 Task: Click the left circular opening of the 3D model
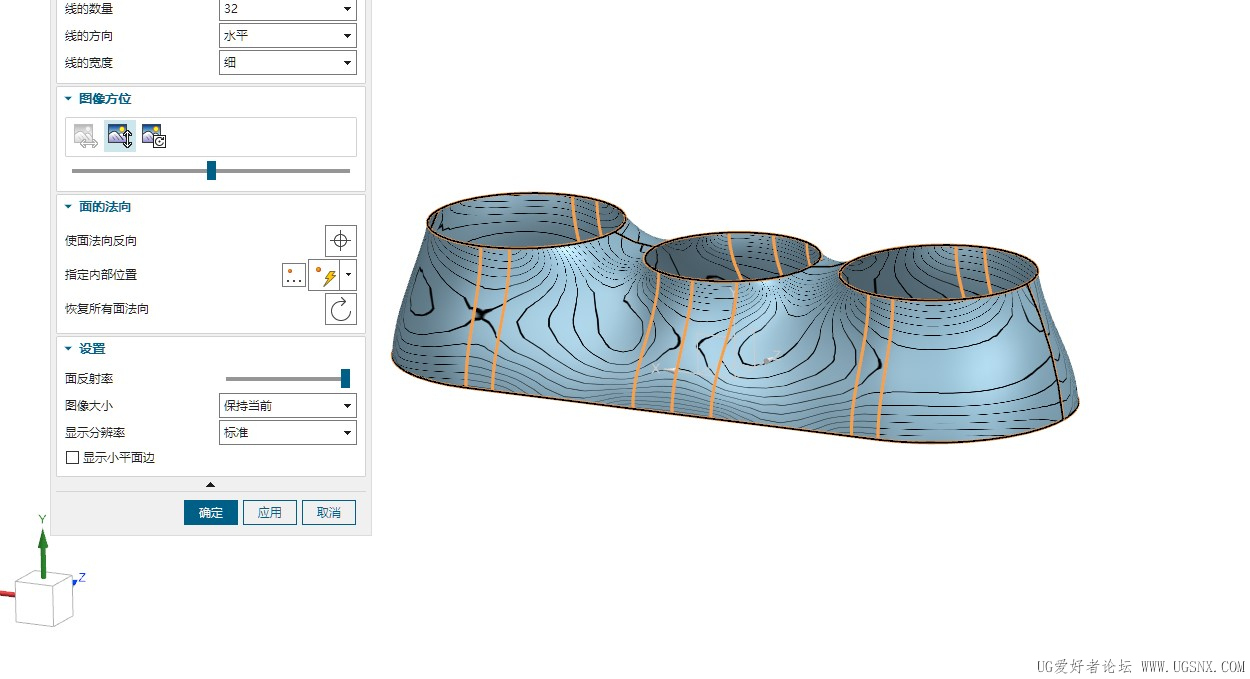coord(527,220)
